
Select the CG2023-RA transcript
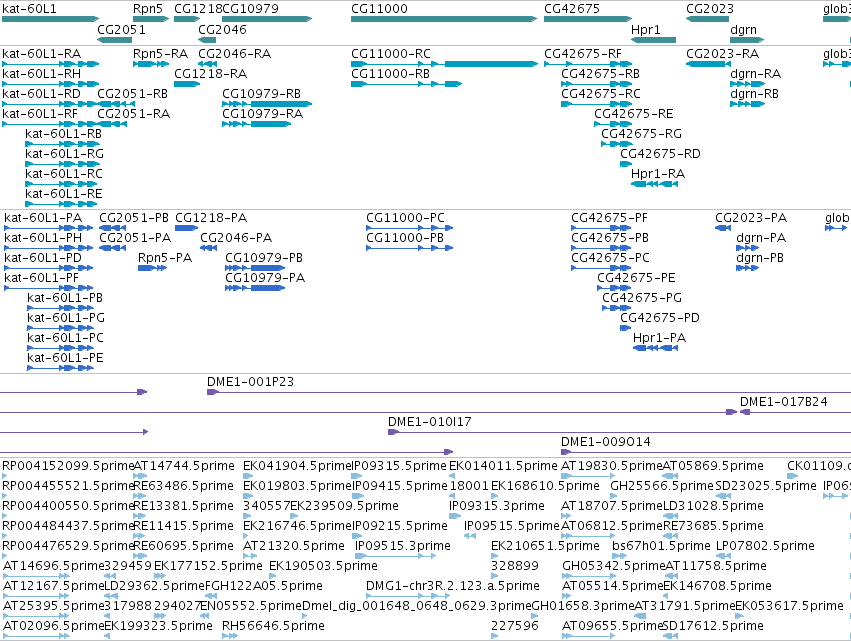point(707,64)
